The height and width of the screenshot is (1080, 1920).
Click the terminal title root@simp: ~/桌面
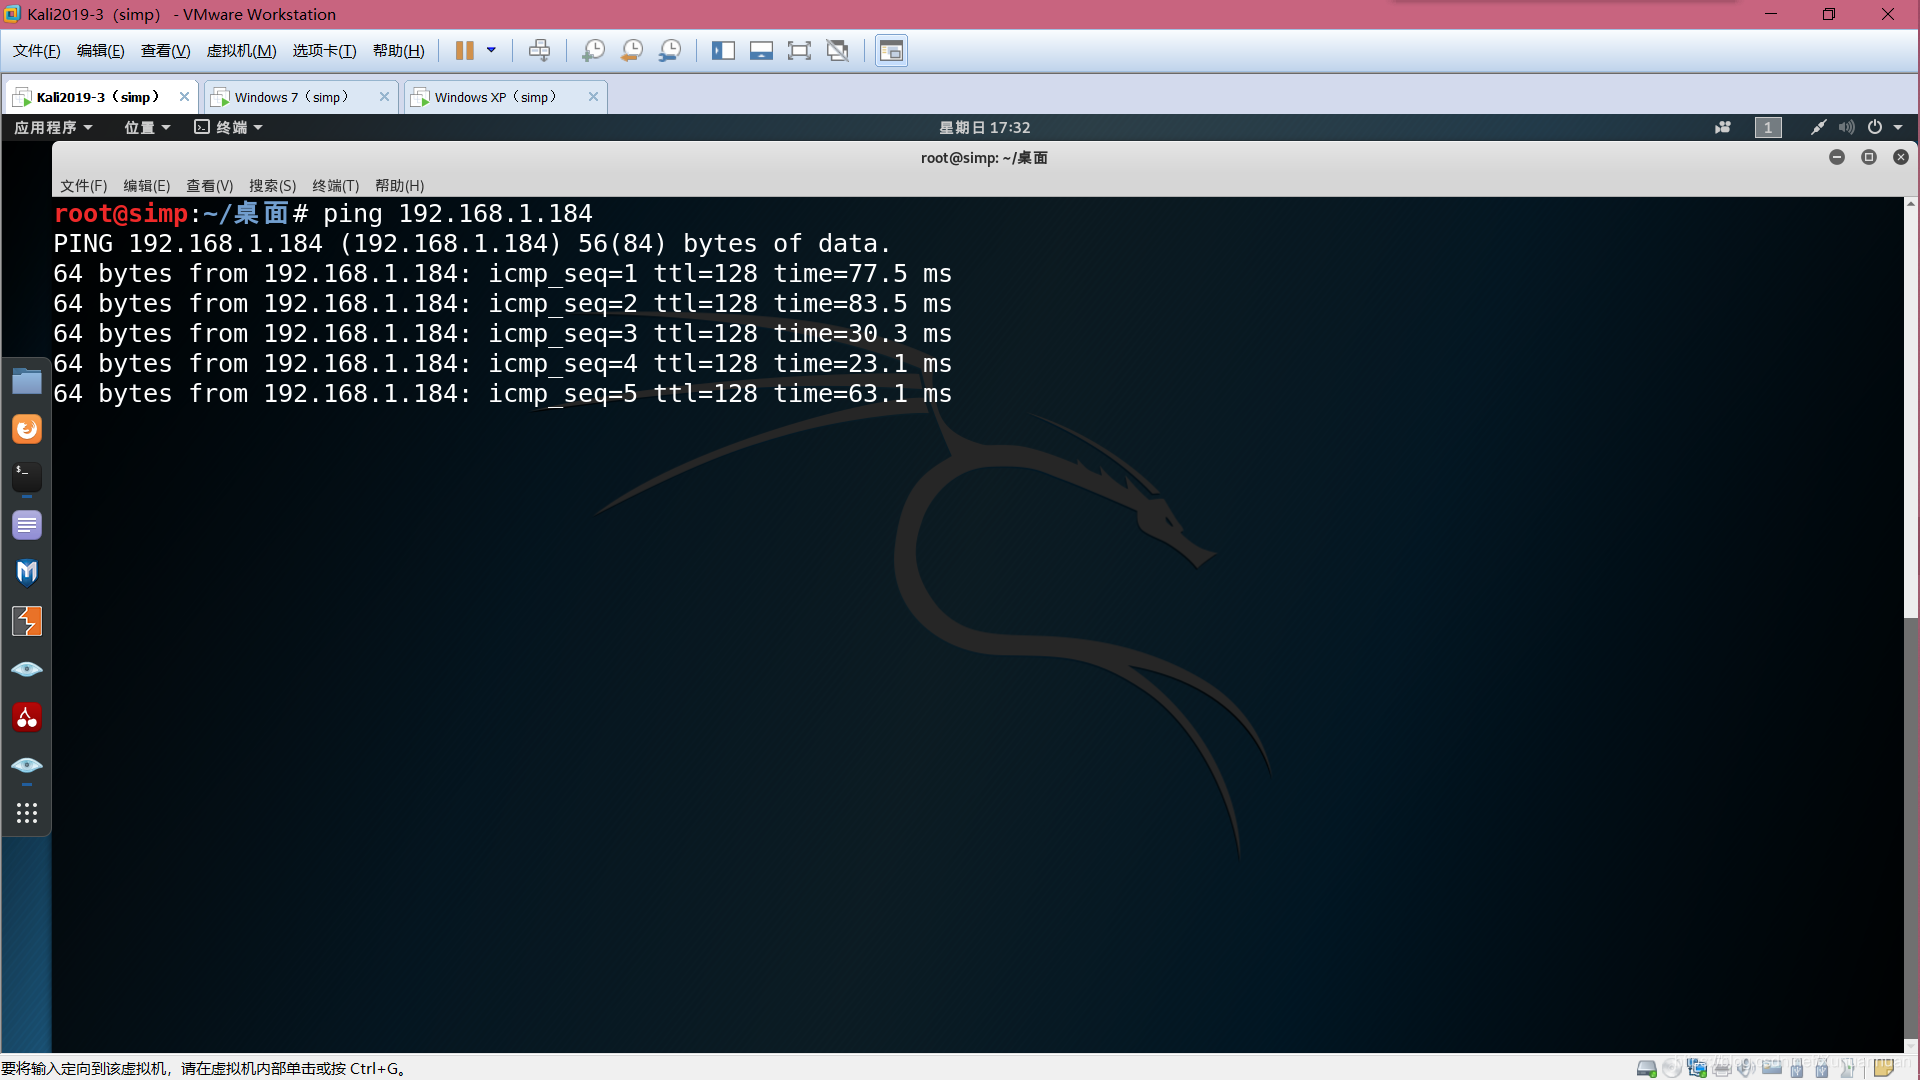click(x=984, y=158)
